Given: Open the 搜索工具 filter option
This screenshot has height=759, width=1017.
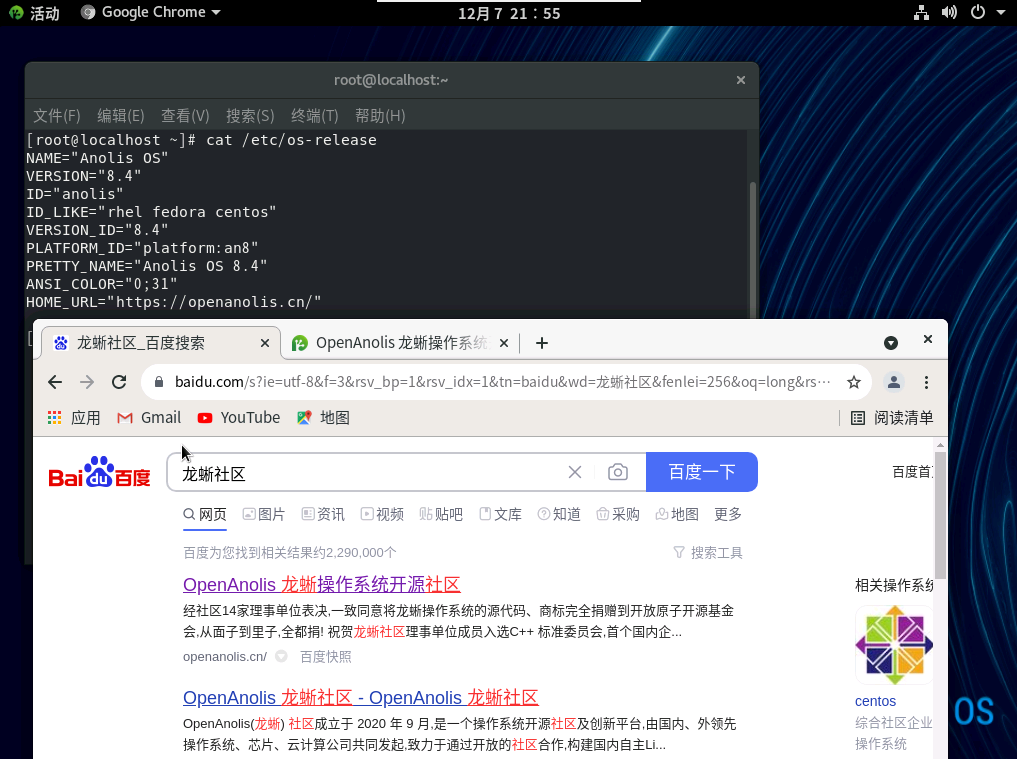Looking at the screenshot, I should (x=708, y=553).
